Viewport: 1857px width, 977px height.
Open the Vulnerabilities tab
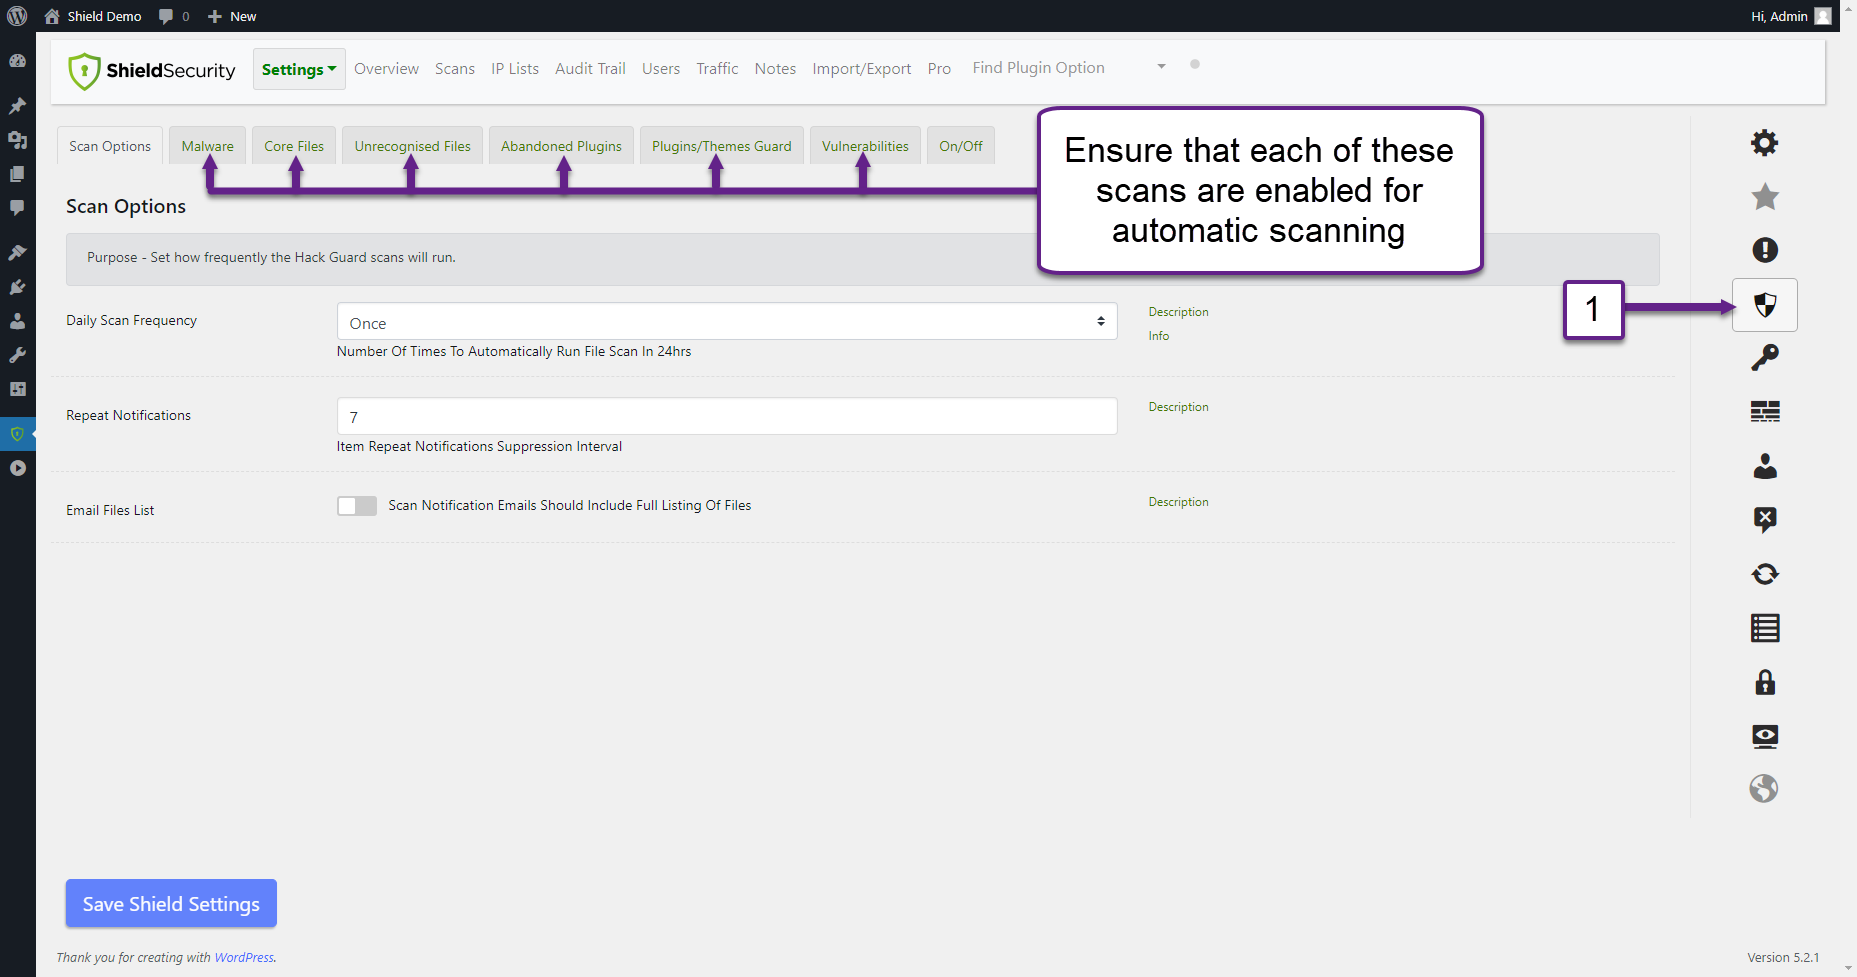(864, 146)
